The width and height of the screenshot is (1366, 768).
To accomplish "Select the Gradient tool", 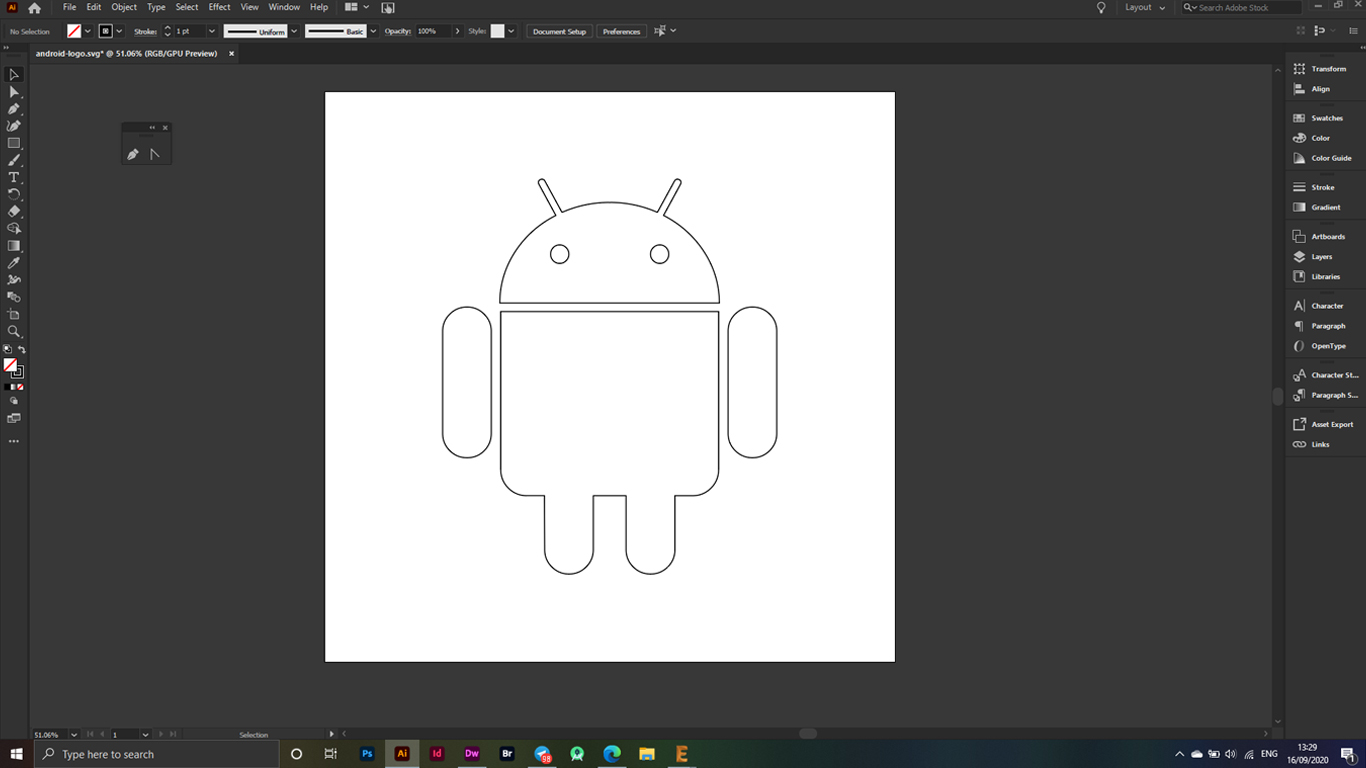I will [14, 246].
